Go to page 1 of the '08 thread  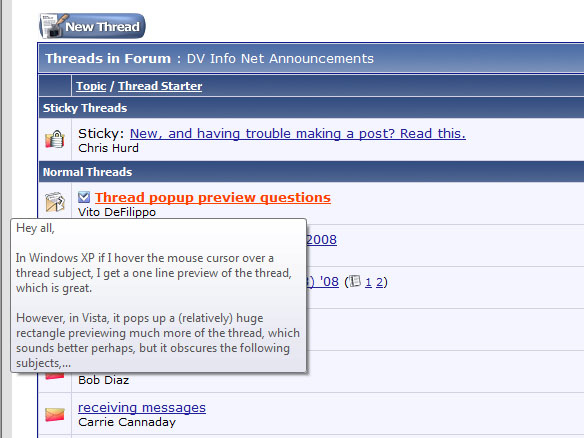[x=368, y=282]
